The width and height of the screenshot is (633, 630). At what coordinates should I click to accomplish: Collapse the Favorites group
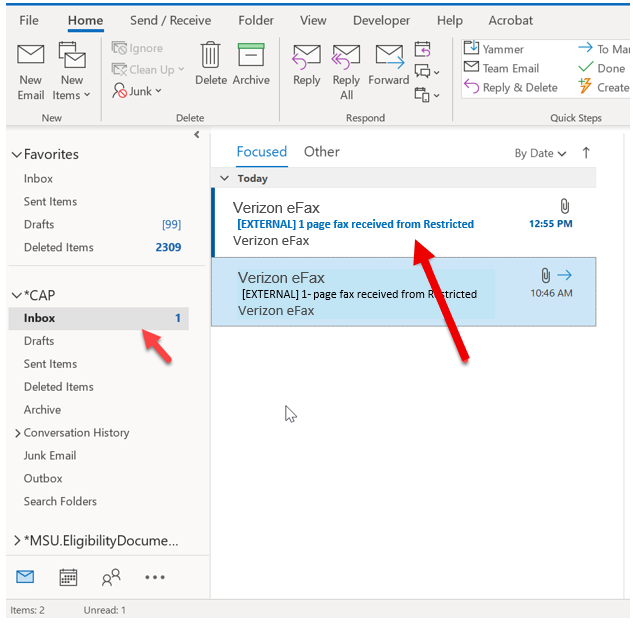click(17, 154)
